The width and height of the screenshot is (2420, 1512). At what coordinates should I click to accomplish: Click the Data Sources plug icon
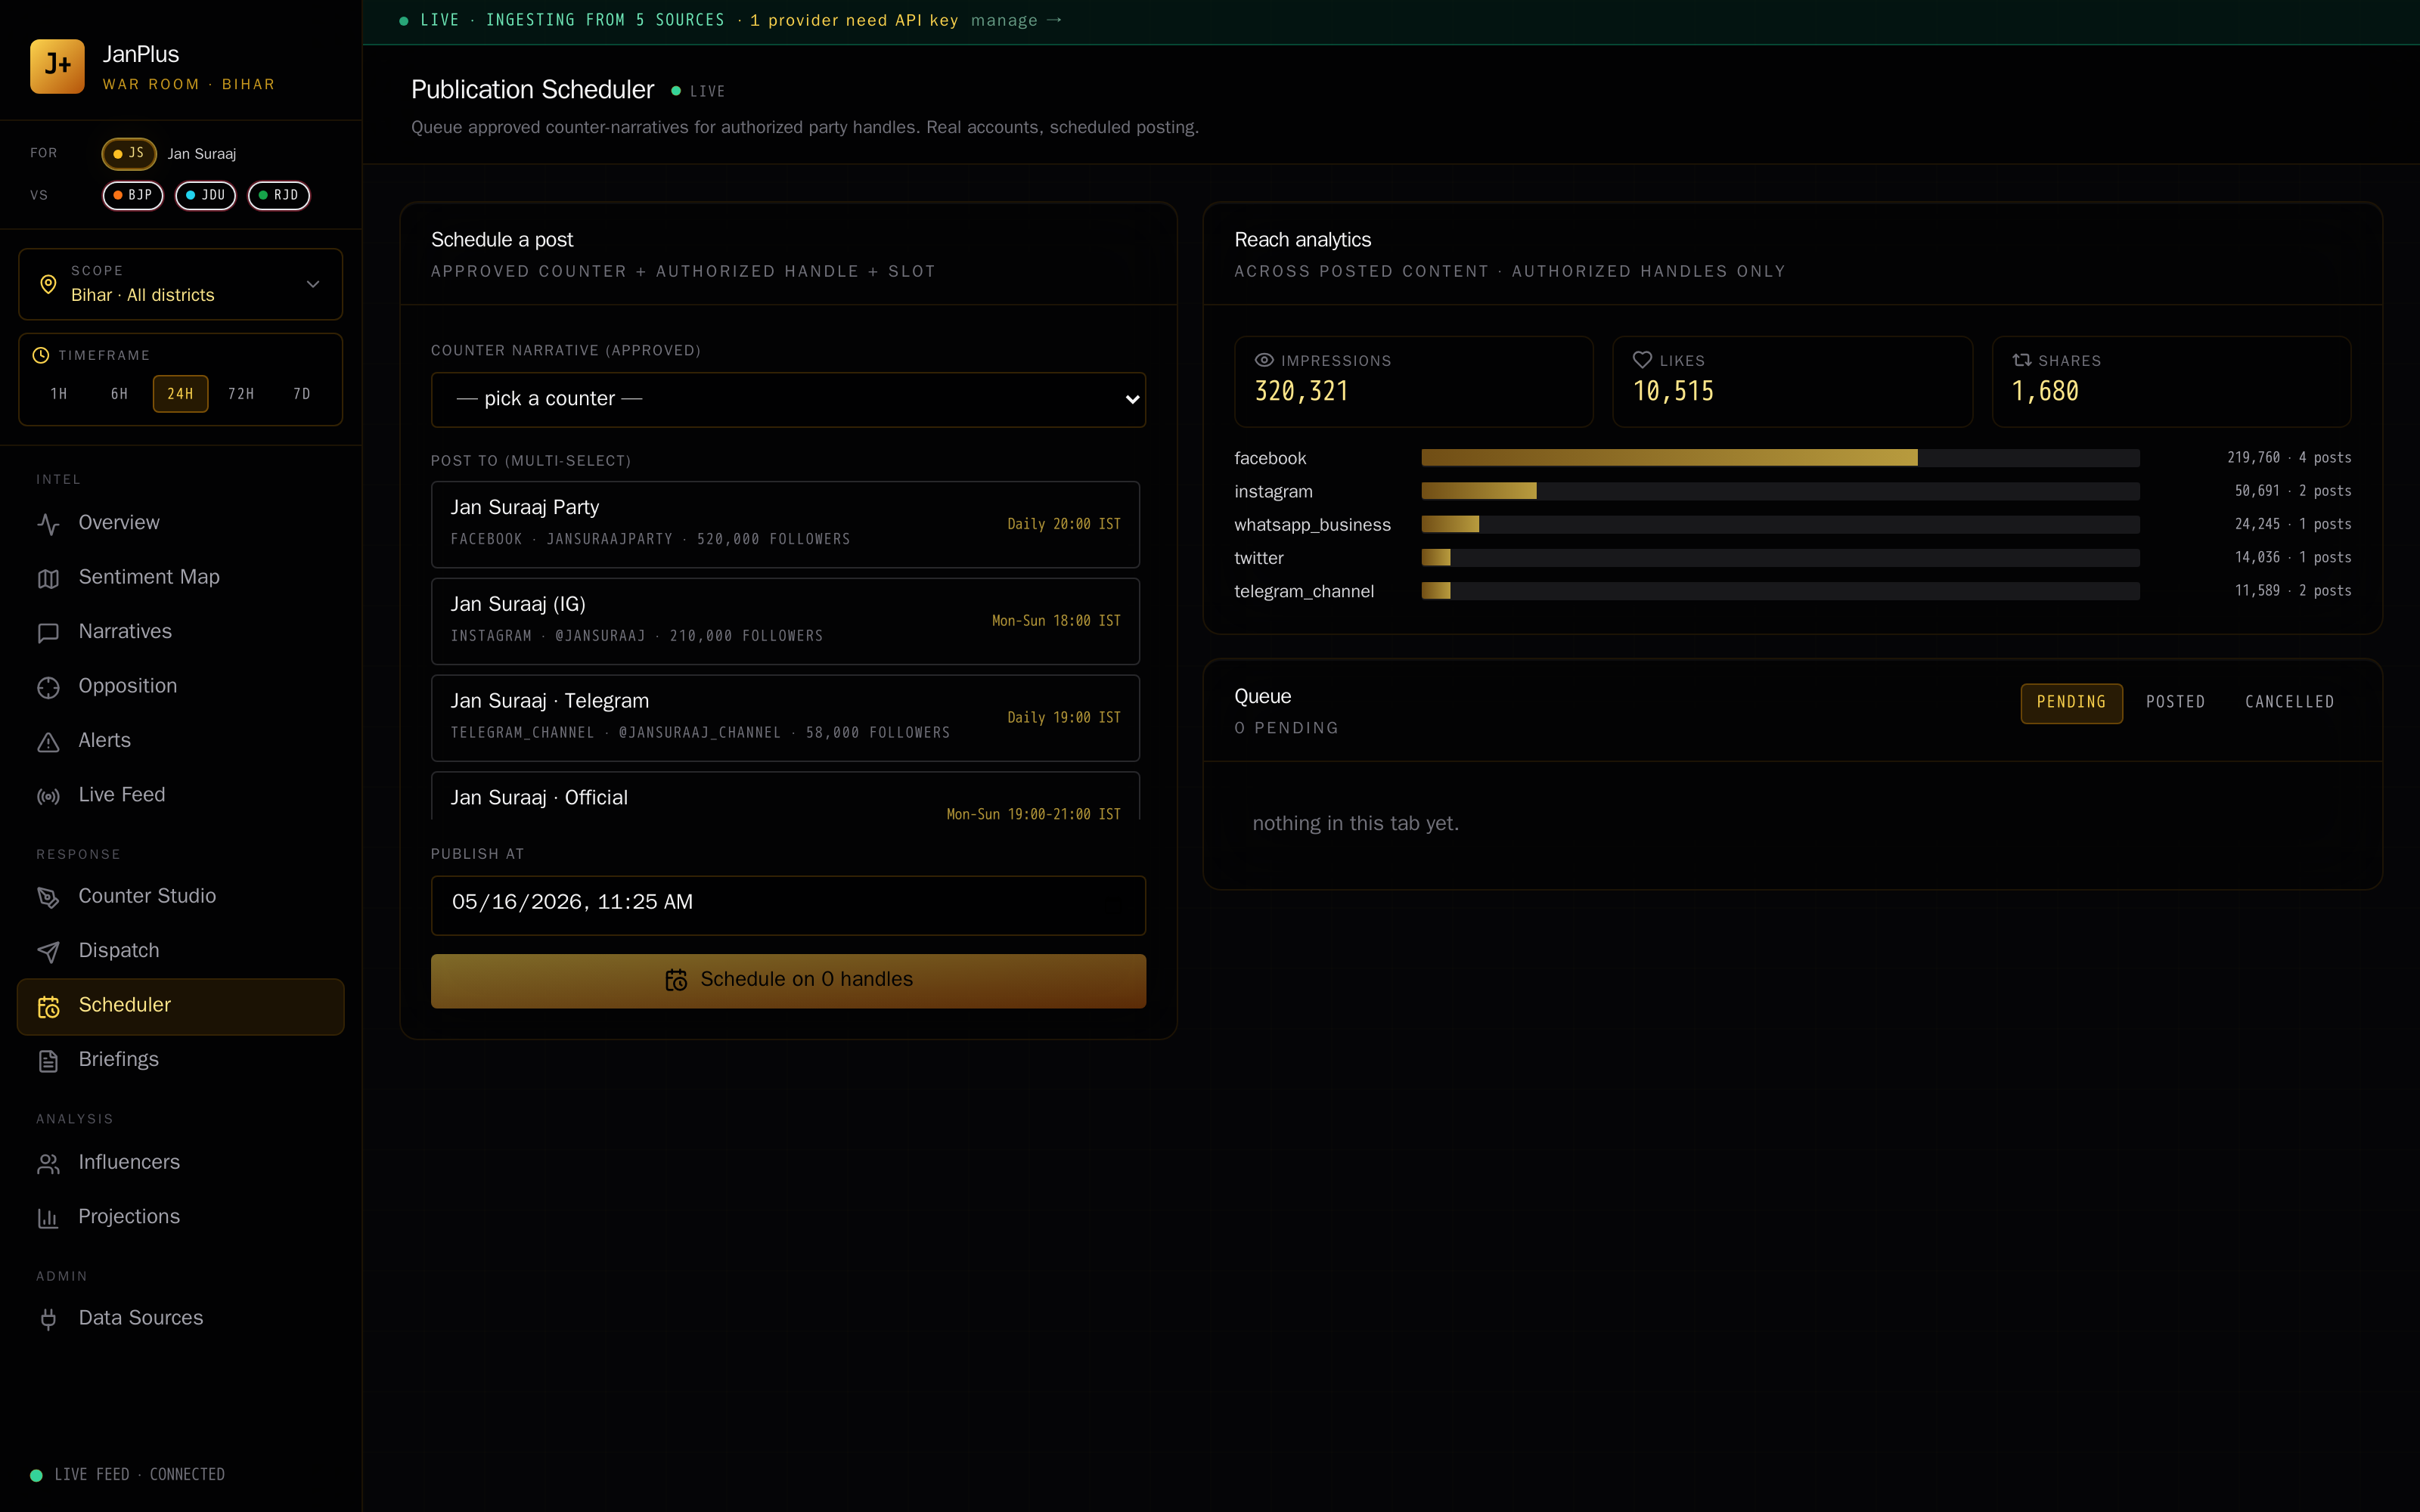[48, 1319]
